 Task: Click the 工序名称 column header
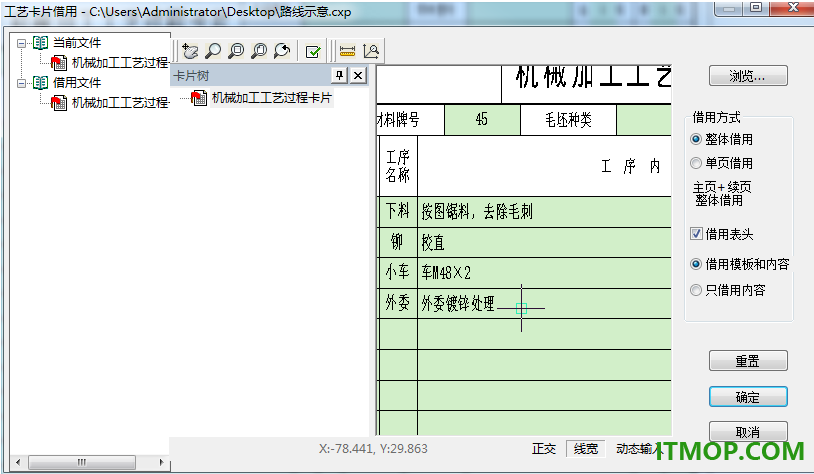click(398, 166)
